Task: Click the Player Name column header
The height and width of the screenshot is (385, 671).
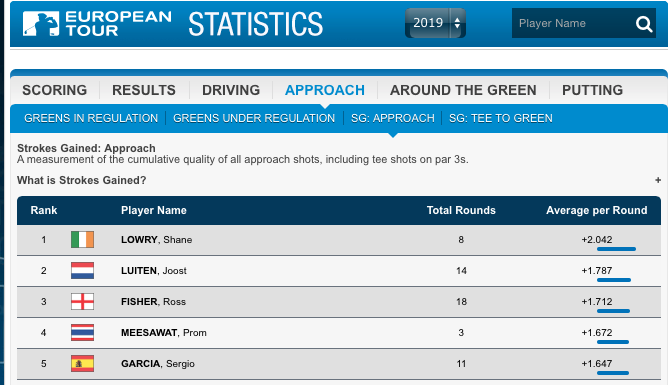Action: 154,210
